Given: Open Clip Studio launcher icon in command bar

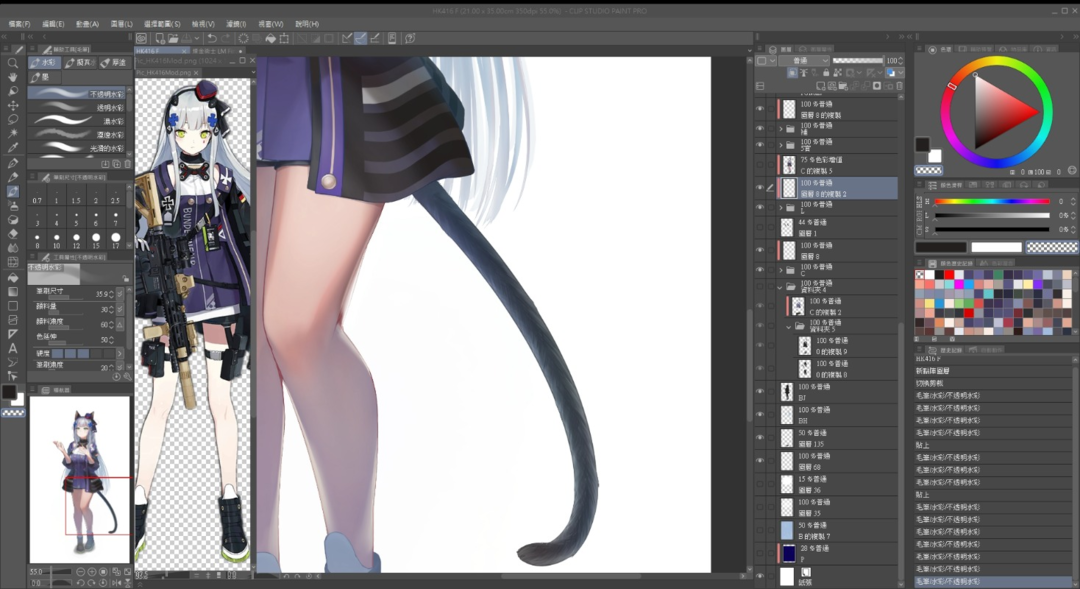Looking at the screenshot, I should click(141, 39).
